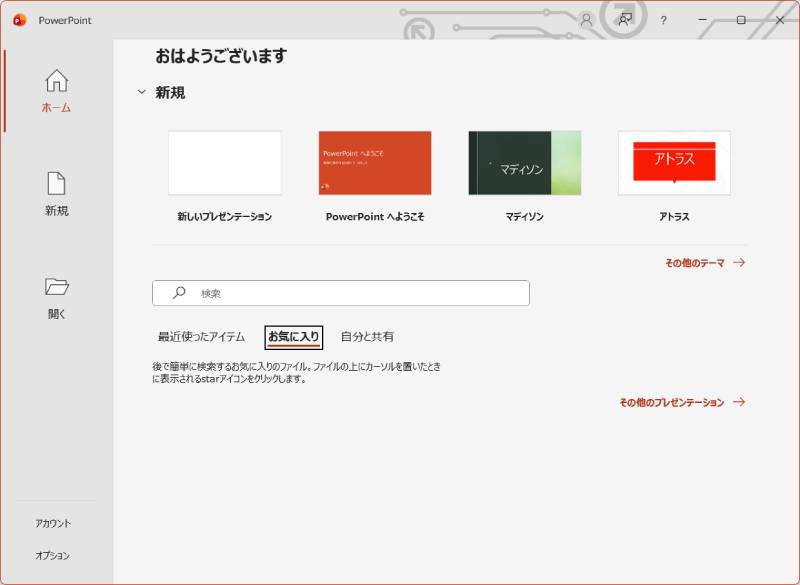Pick the アトラス theme thumbnail
This screenshot has width=800, height=585.
pos(674,163)
